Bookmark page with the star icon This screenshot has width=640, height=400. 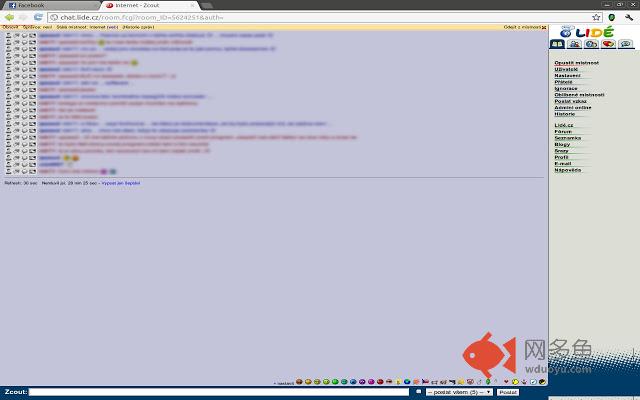click(x=597, y=17)
